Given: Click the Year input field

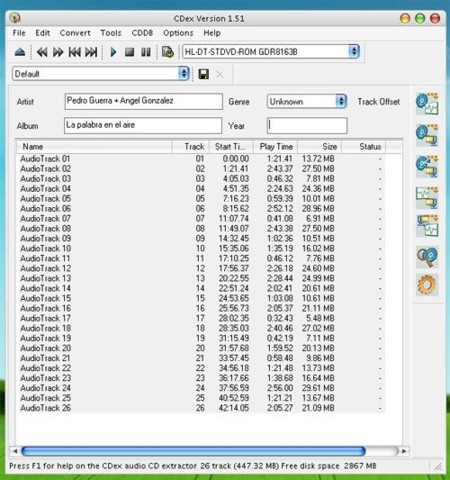Looking at the screenshot, I should coord(307,126).
